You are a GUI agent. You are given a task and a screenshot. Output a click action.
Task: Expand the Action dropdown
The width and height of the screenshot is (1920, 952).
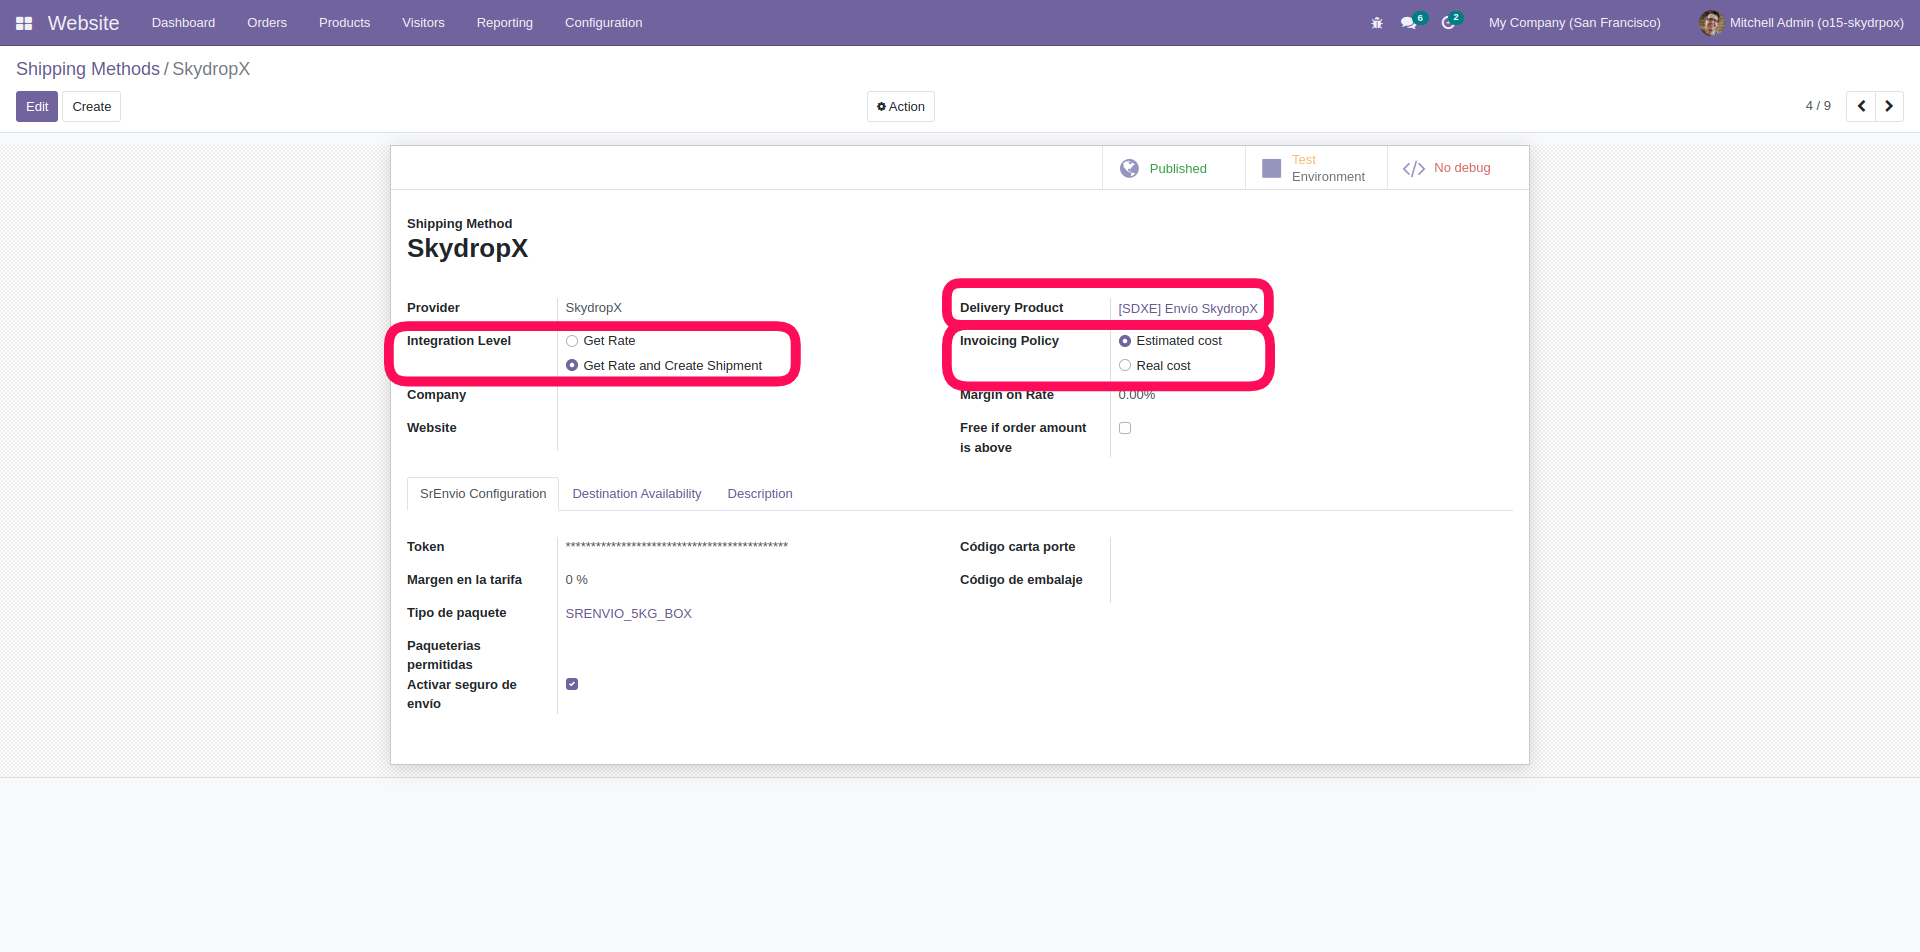click(900, 107)
